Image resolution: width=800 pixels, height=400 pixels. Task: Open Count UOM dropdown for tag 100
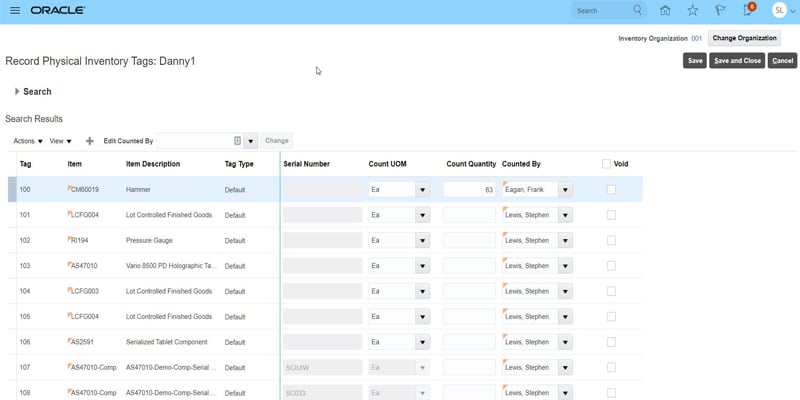click(422, 189)
